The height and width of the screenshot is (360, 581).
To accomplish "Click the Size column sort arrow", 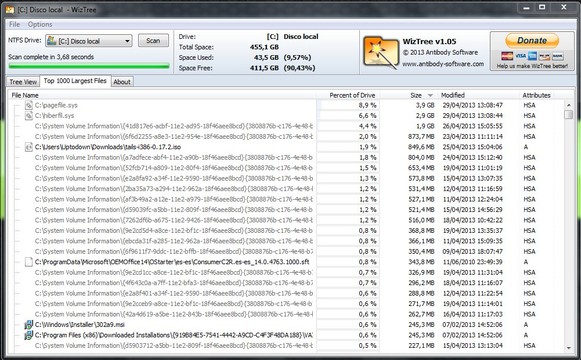I will (430, 96).
